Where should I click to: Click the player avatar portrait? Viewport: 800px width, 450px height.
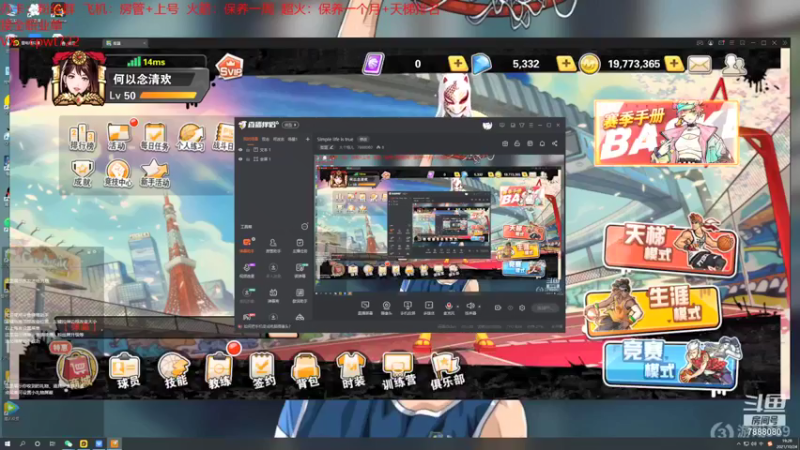tap(79, 78)
